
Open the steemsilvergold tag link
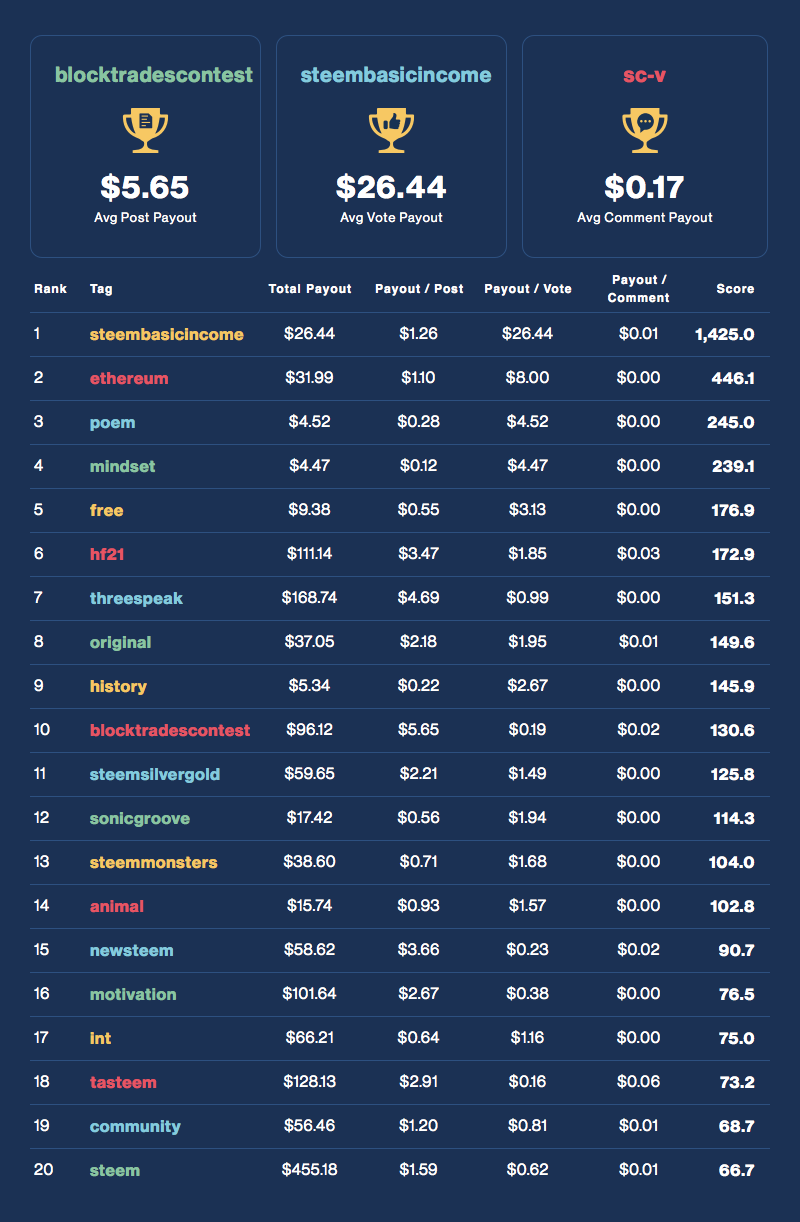pos(155,774)
